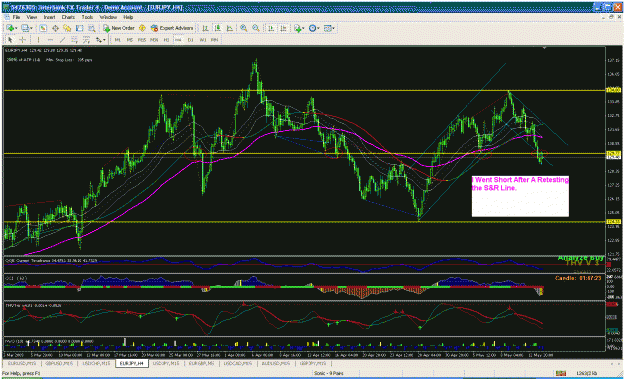Switch to the GBPUSD chart tab
This screenshot has height=379, width=625.
(x=59, y=363)
